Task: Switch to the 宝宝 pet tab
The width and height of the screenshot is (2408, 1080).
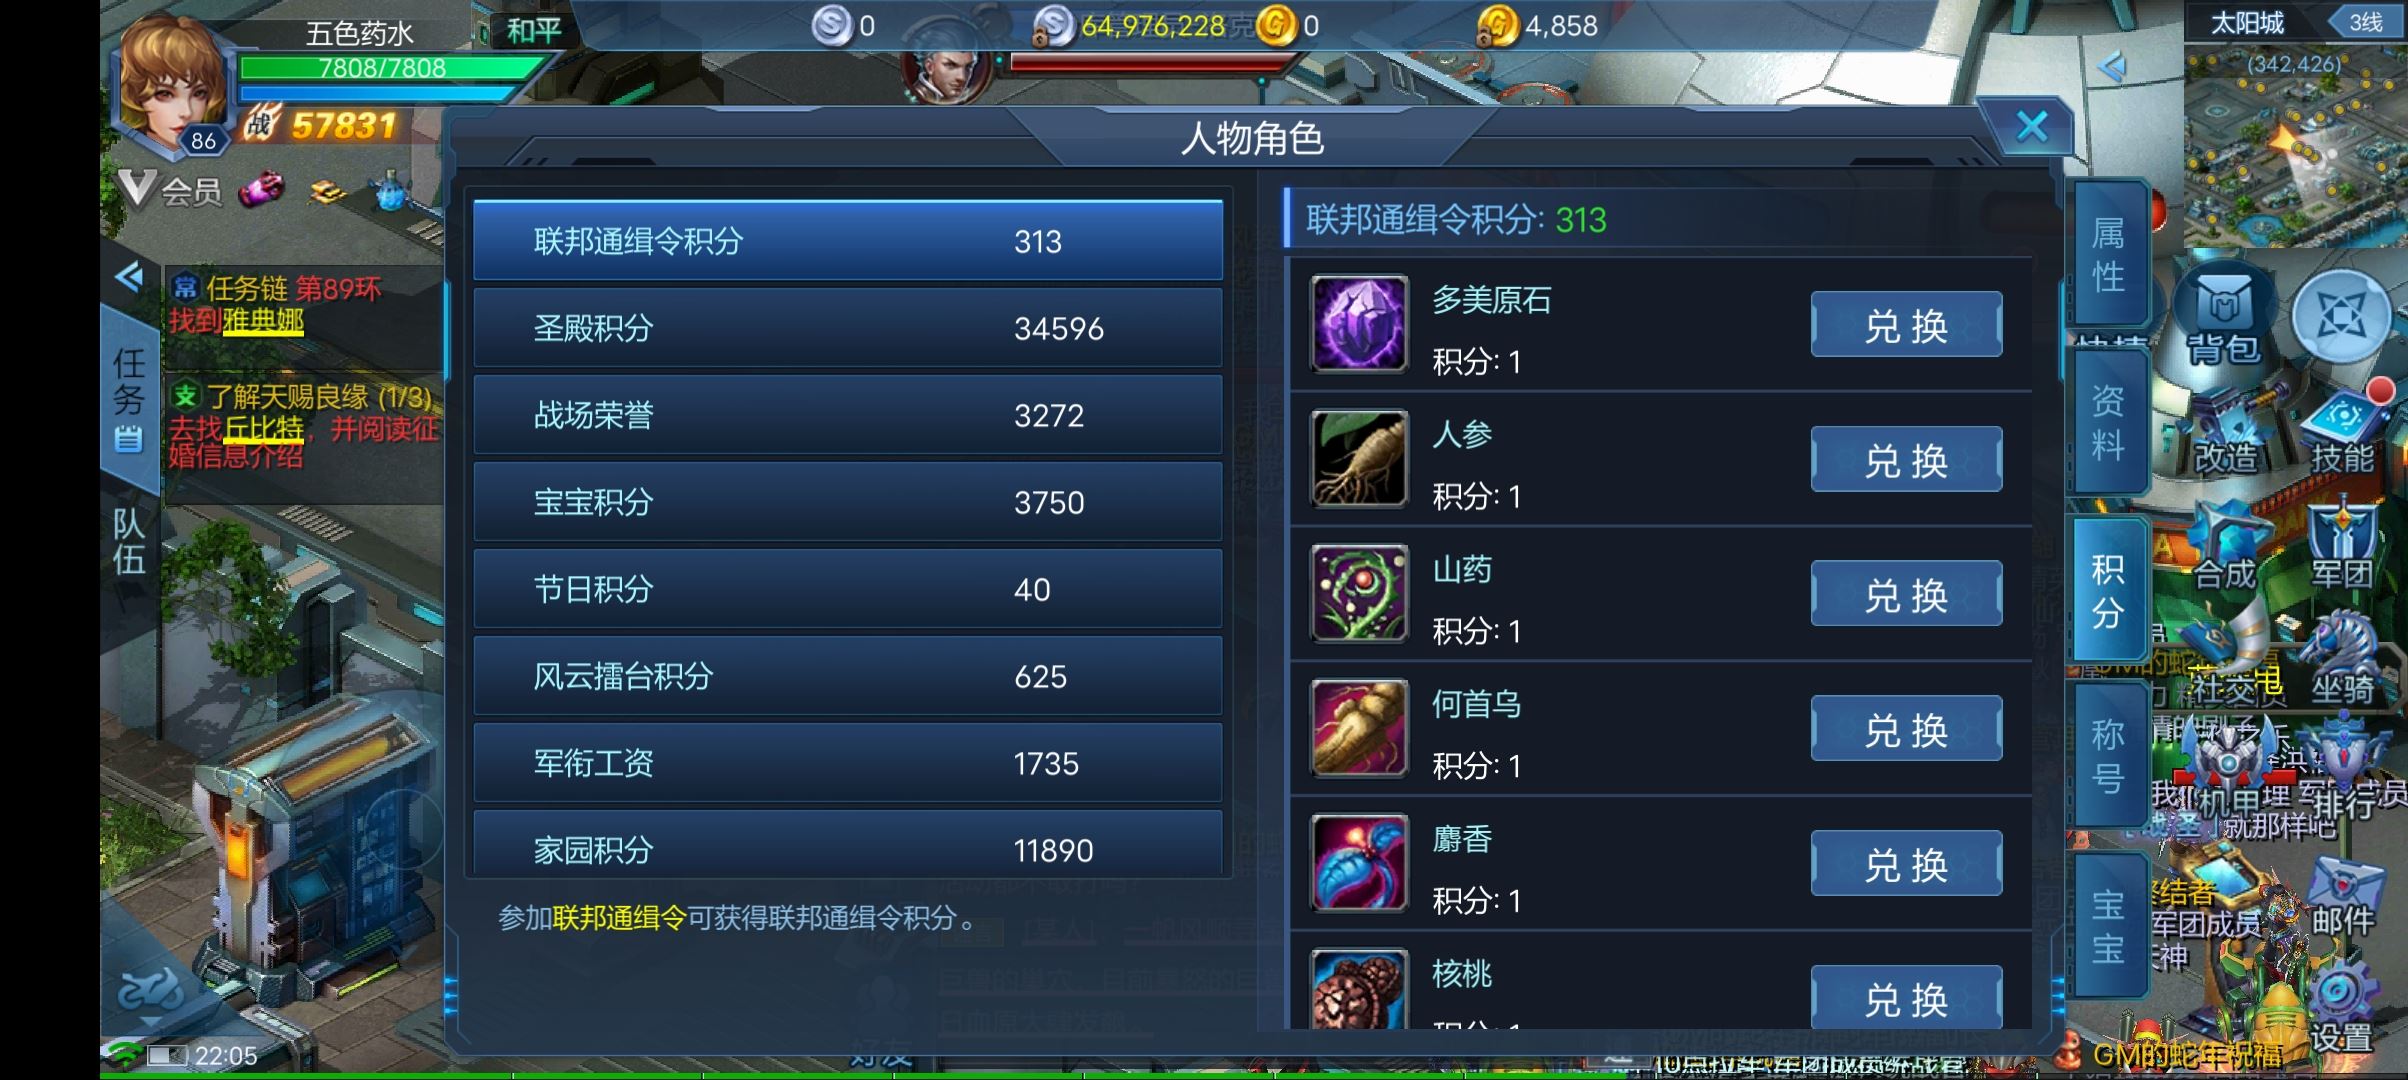Action: (2108, 926)
